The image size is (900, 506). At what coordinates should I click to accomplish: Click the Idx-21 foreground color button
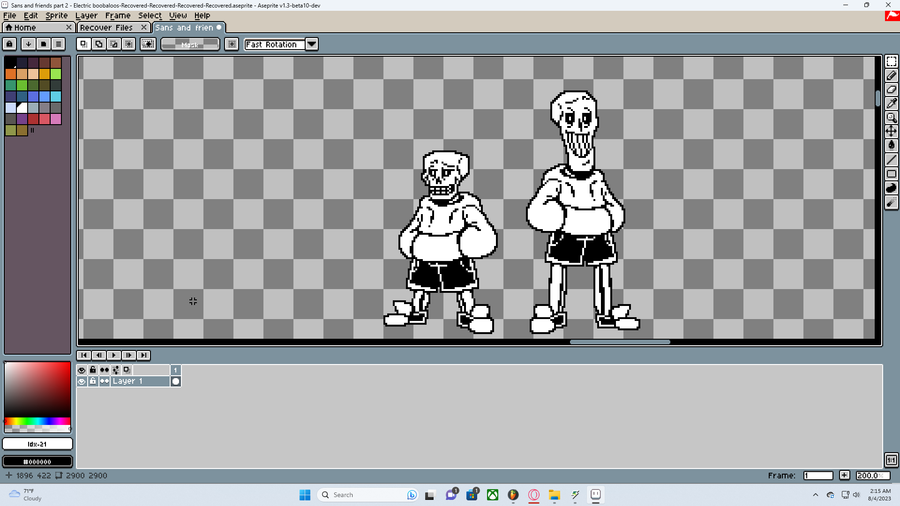point(37,443)
